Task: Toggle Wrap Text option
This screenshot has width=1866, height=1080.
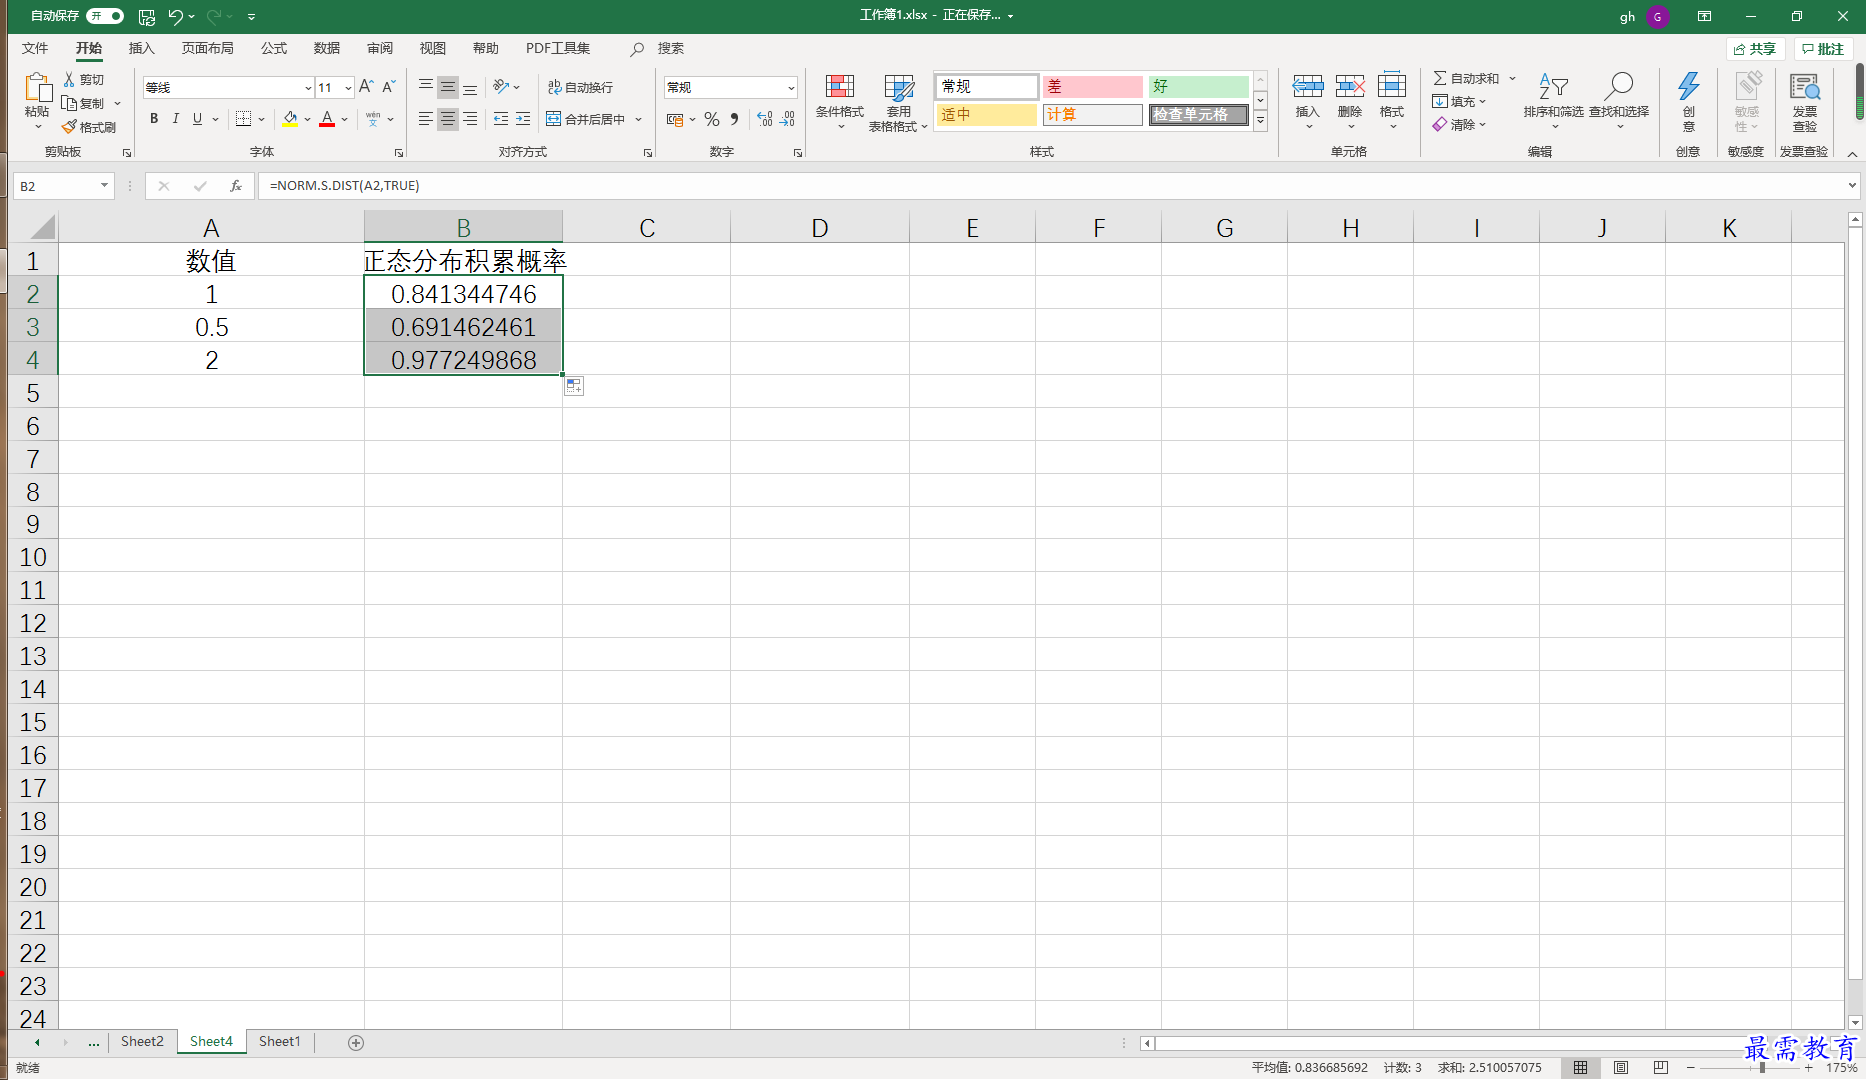Action: [x=580, y=87]
